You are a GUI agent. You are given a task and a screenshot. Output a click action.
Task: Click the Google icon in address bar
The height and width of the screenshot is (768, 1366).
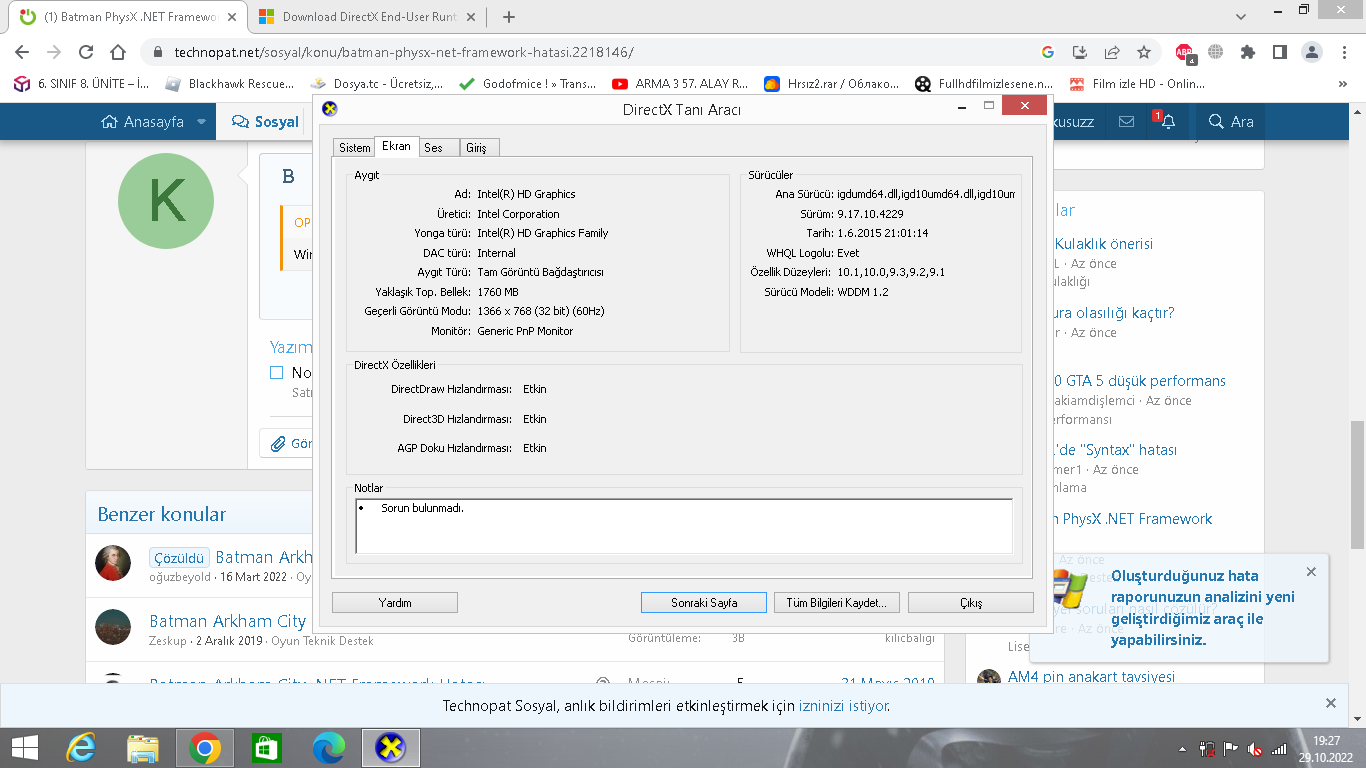1048,52
